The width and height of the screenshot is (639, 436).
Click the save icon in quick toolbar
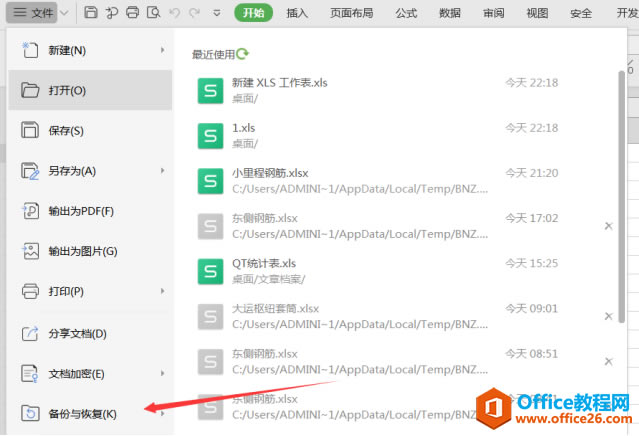click(x=90, y=13)
